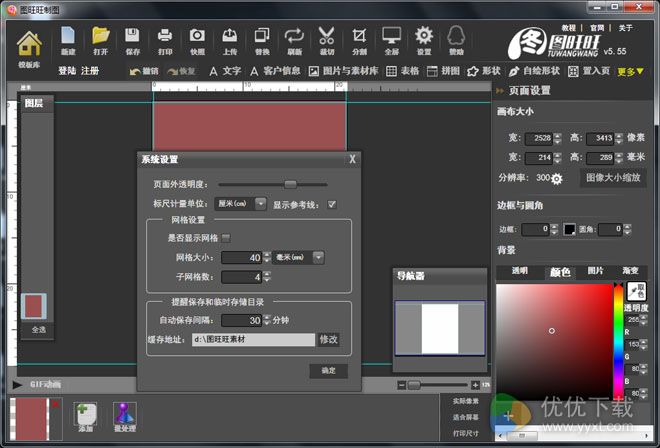Image resolution: width=660 pixels, height=448 pixels.
Task: Click the 赞助 penguin icon
Action: [456, 35]
